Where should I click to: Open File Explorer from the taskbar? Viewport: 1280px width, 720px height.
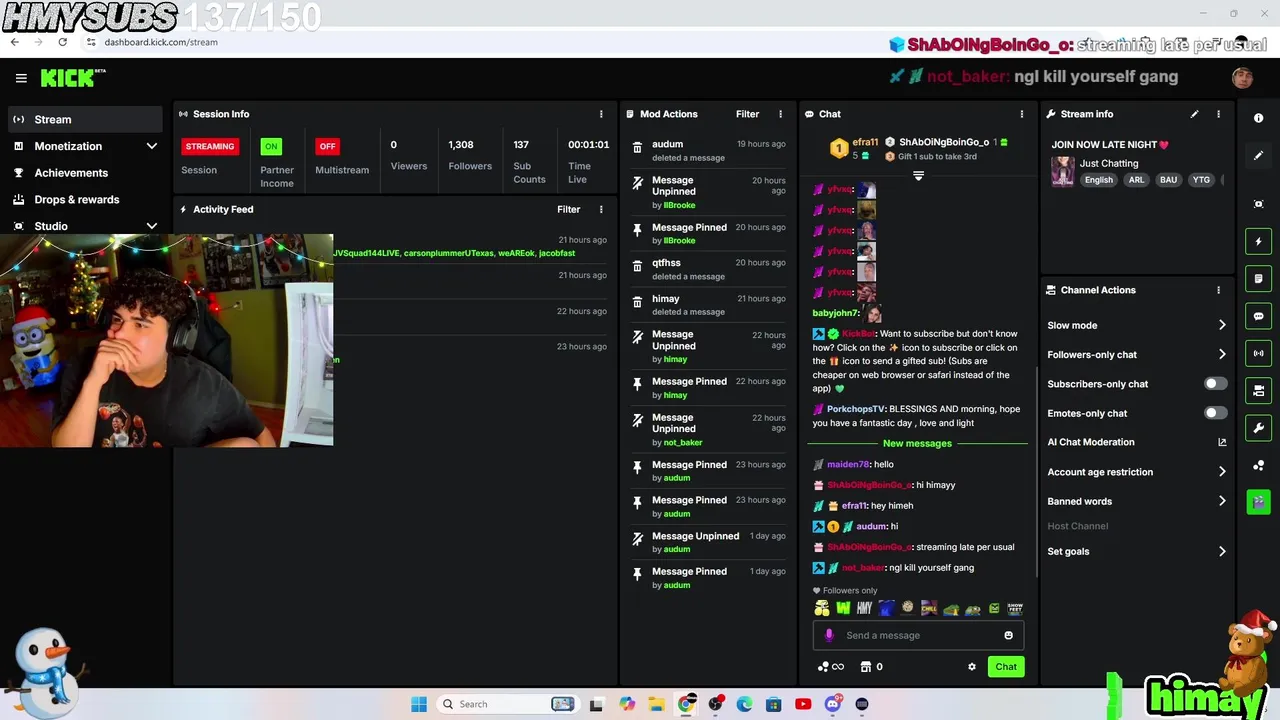(656, 704)
